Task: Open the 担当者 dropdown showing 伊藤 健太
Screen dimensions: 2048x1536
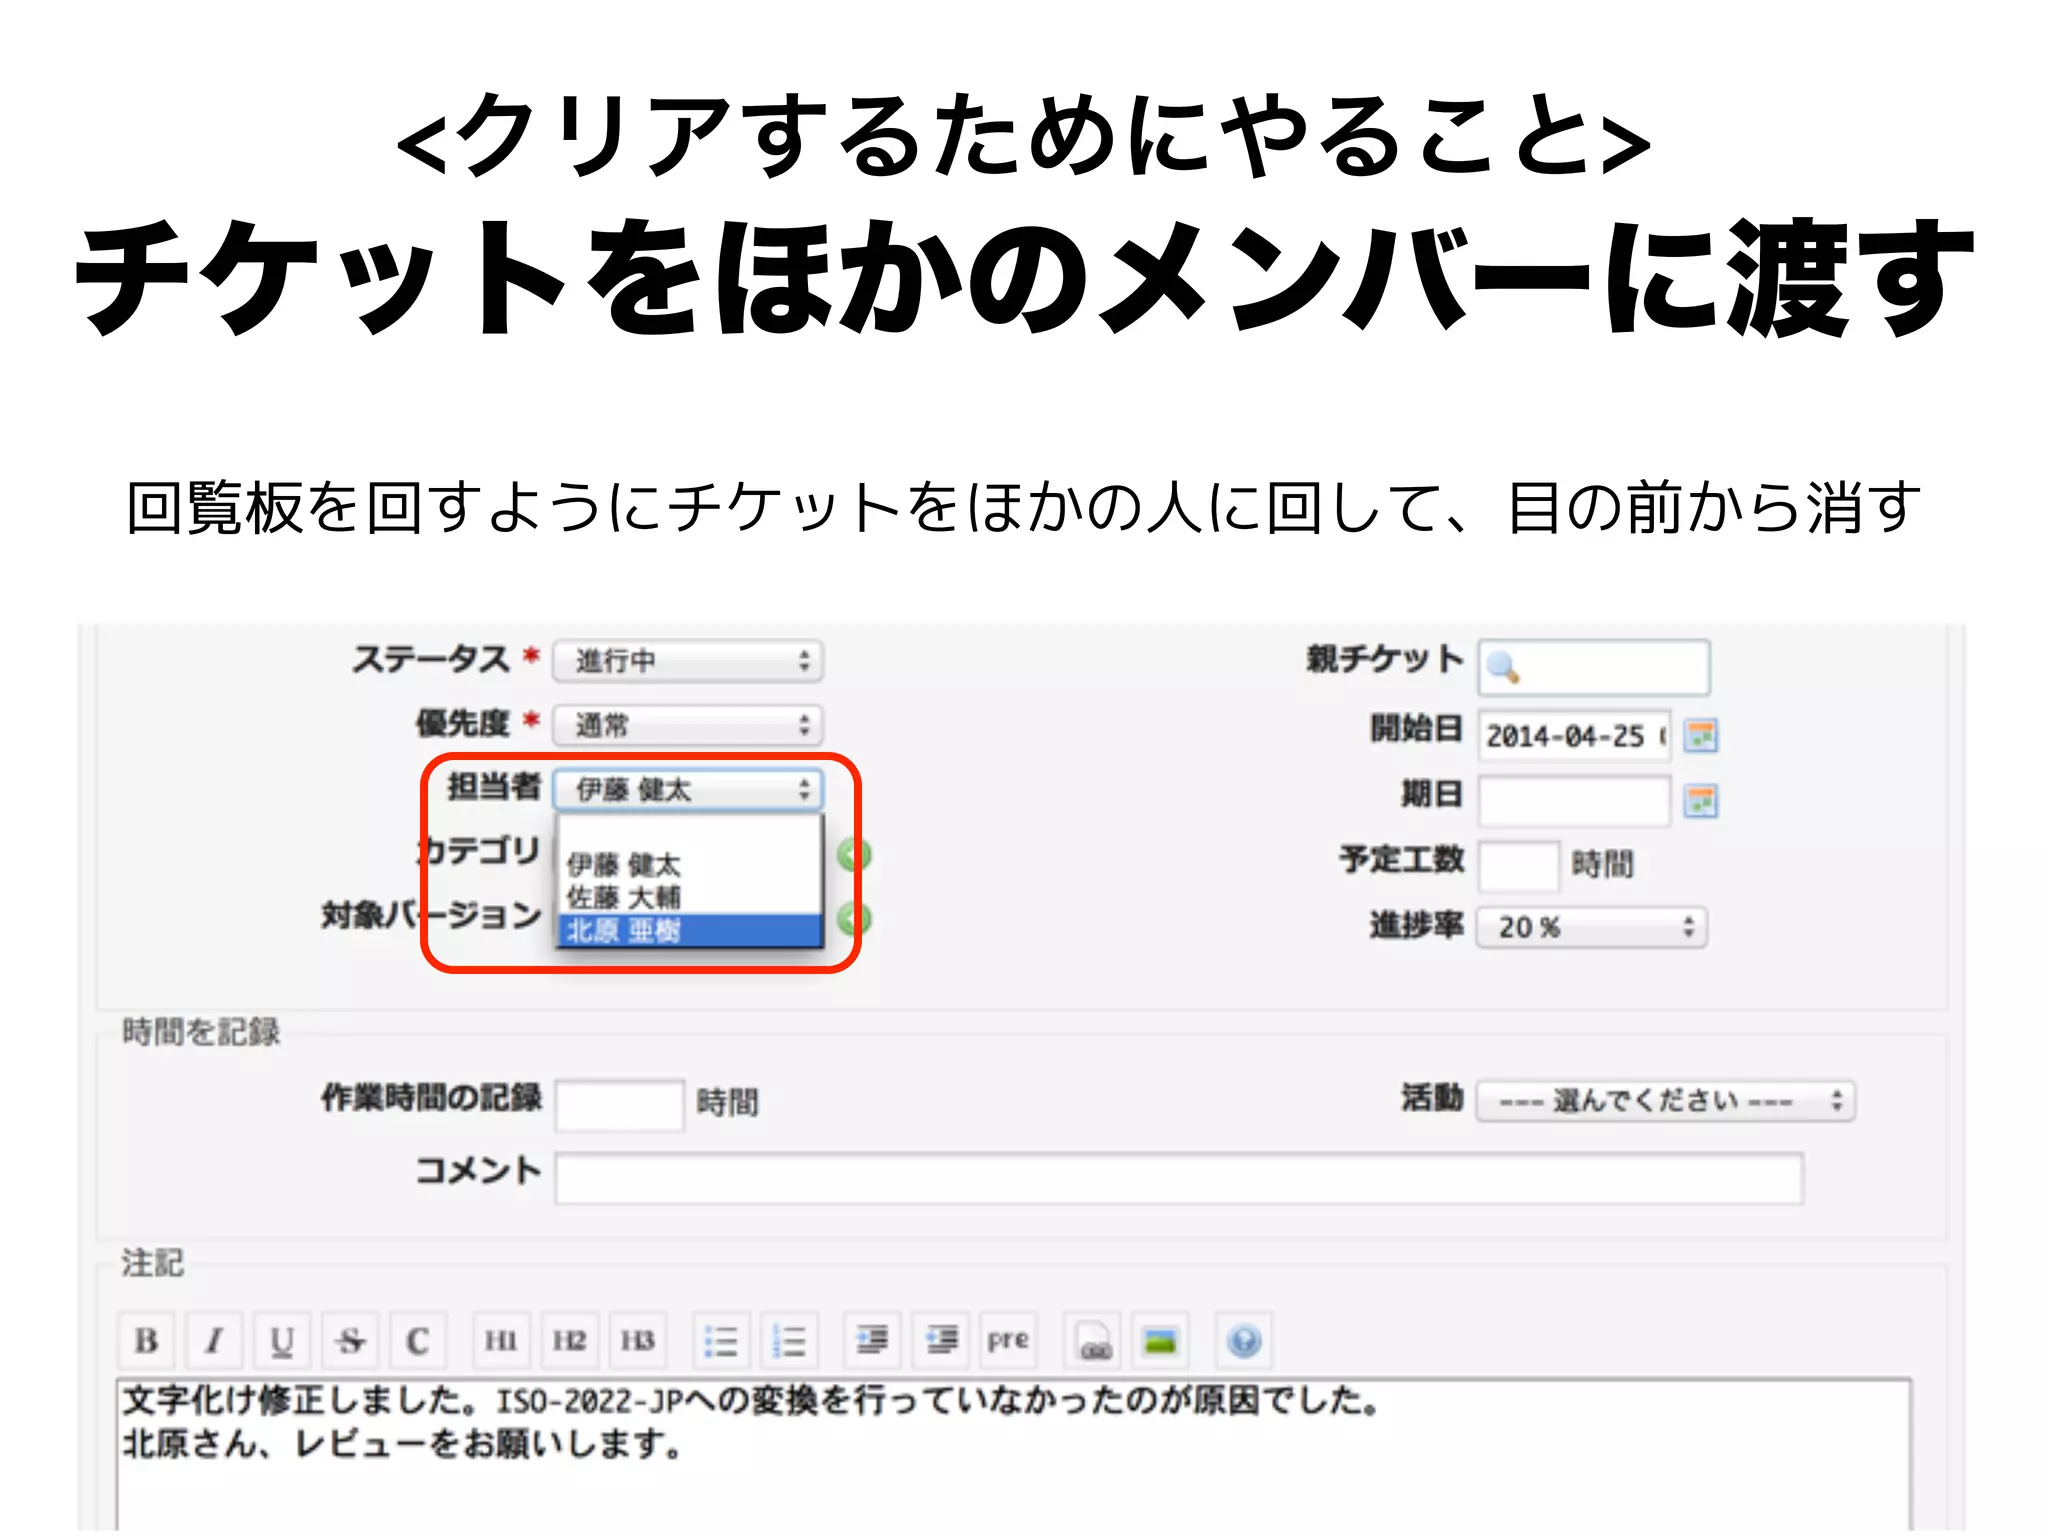Action: (x=688, y=790)
